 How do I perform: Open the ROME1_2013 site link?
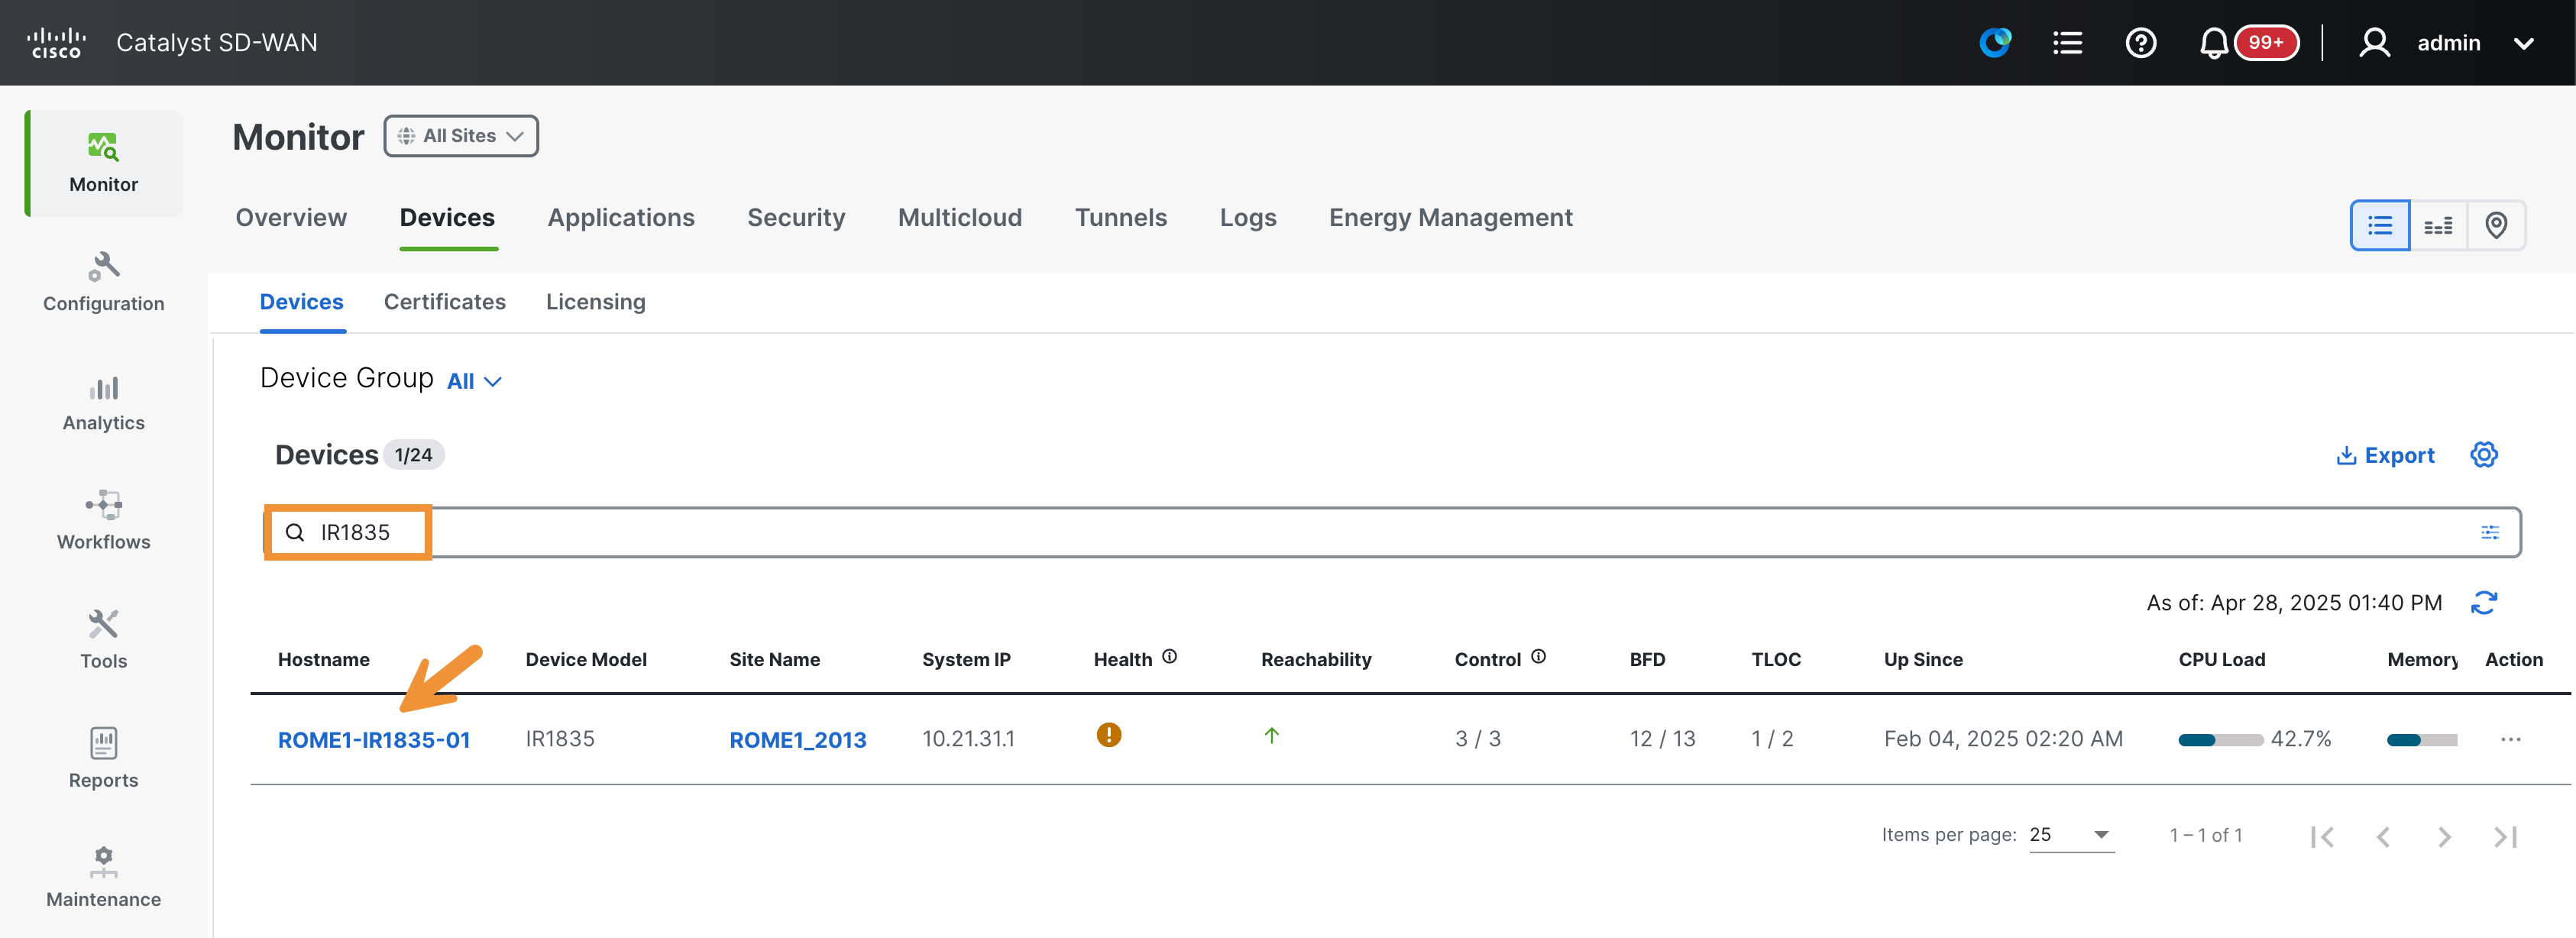[x=798, y=740]
